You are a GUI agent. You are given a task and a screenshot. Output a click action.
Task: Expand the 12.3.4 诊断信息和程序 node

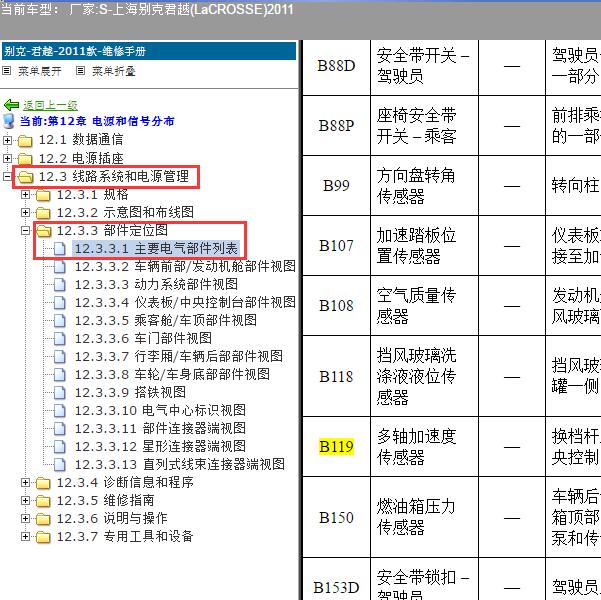pyautogui.click(x=25, y=482)
